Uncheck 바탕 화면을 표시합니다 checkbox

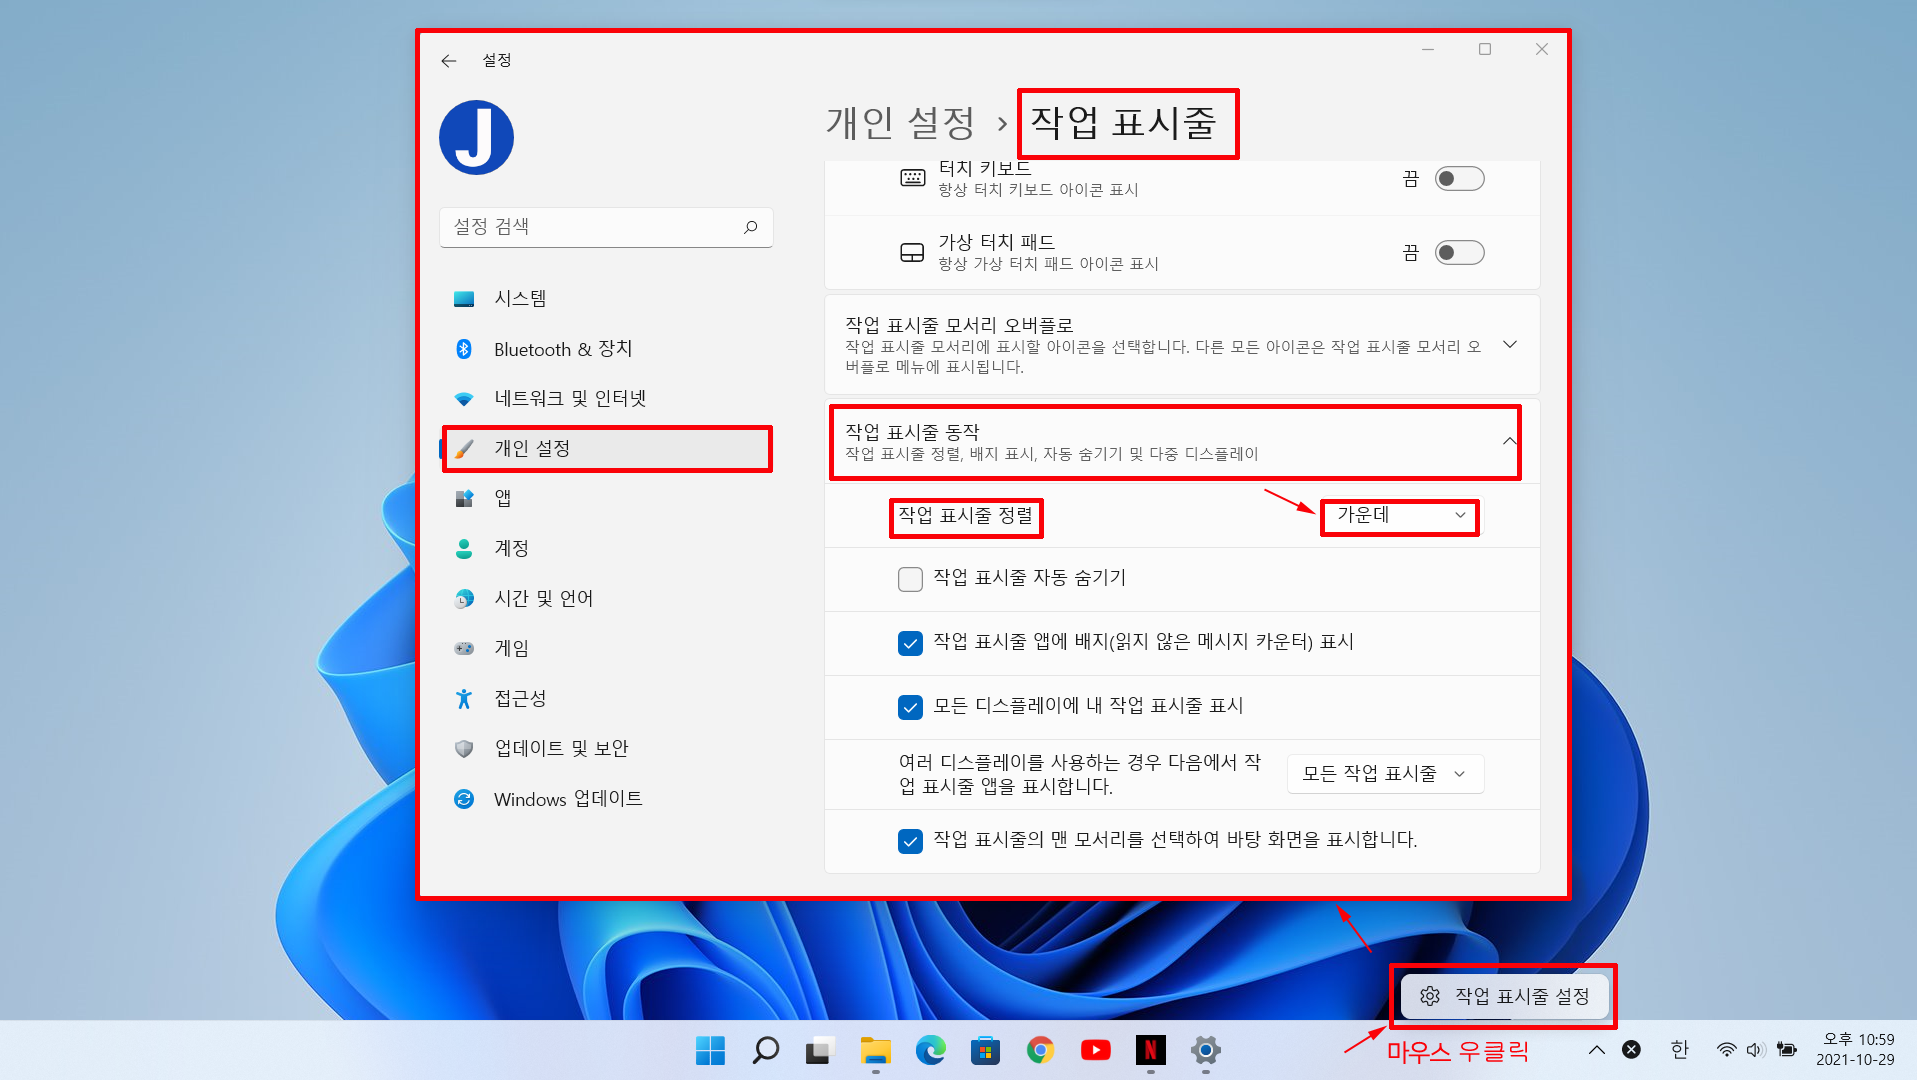910,841
